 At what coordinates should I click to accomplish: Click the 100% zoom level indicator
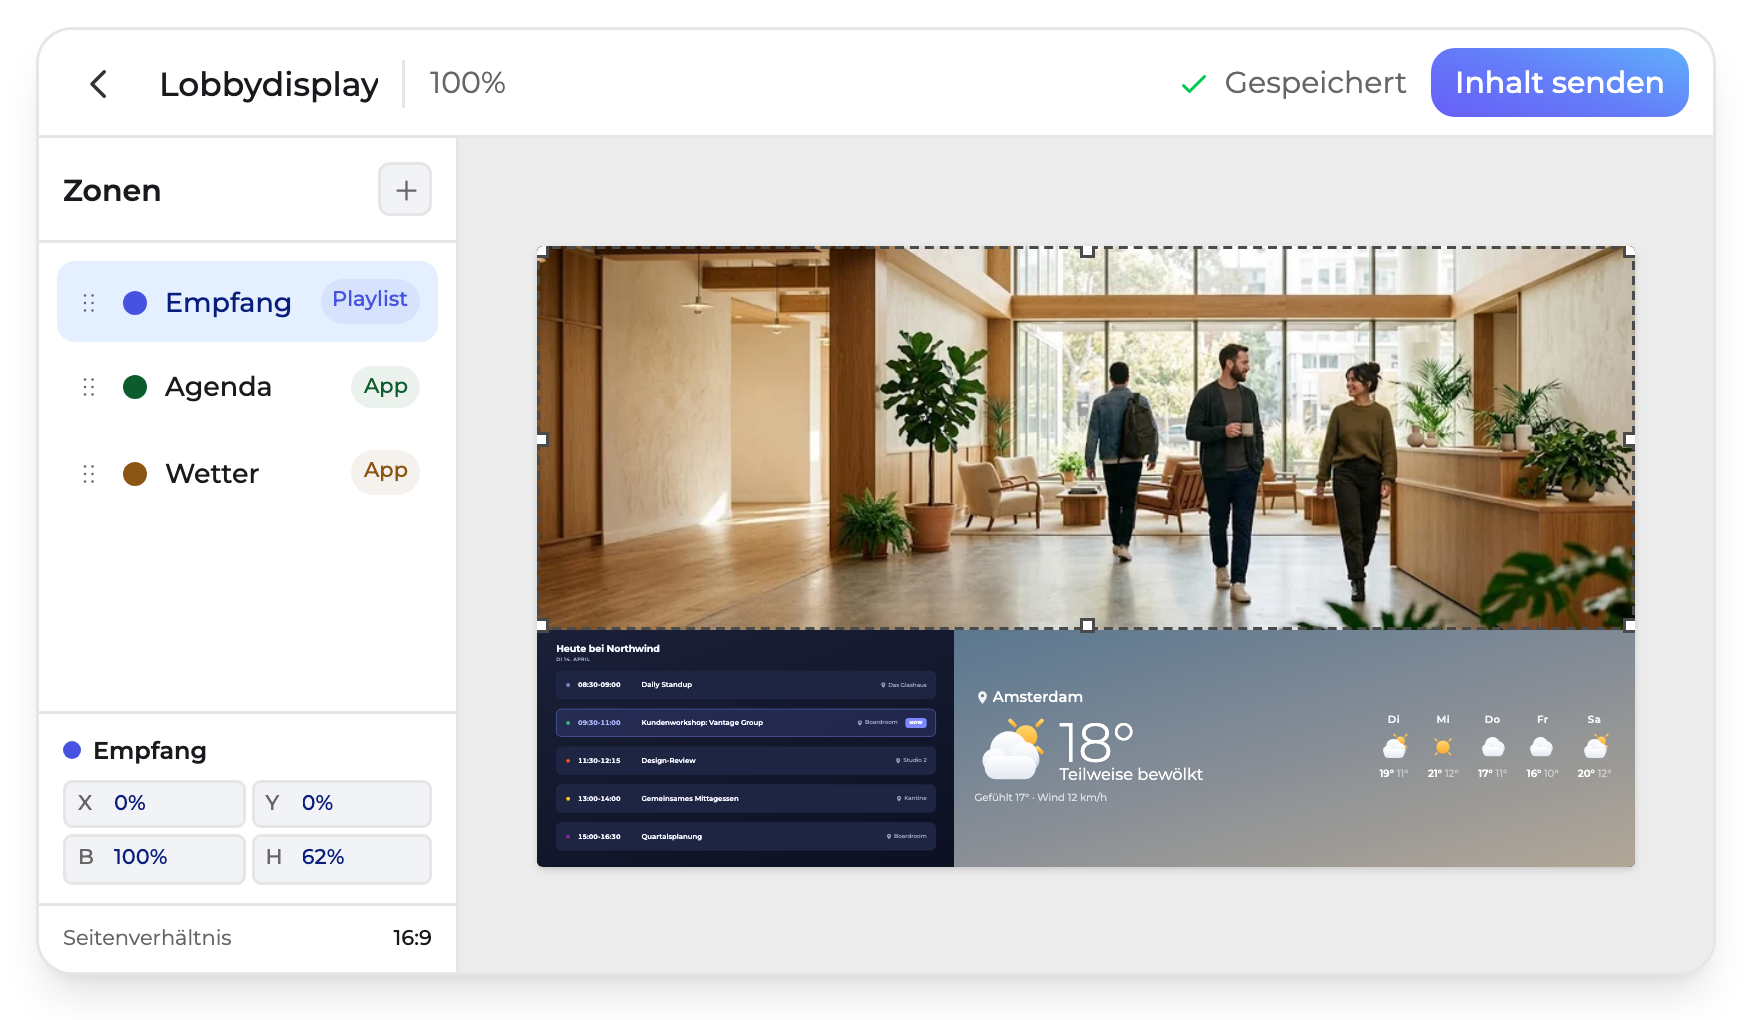(467, 83)
